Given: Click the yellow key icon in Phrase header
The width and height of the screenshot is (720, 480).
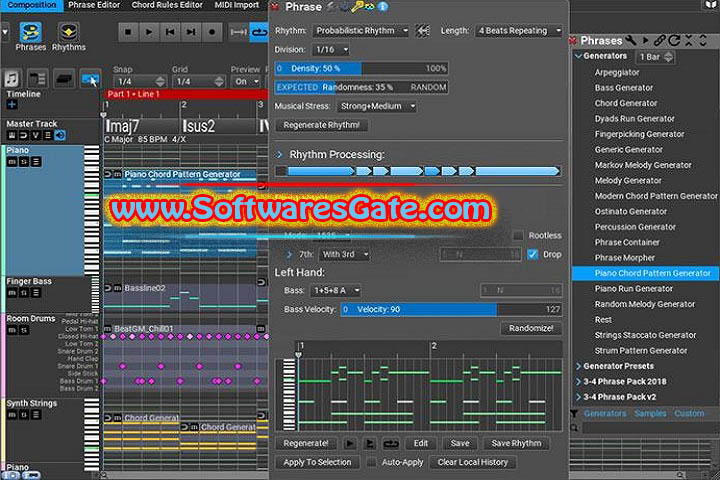Looking at the screenshot, I should (x=357, y=6).
